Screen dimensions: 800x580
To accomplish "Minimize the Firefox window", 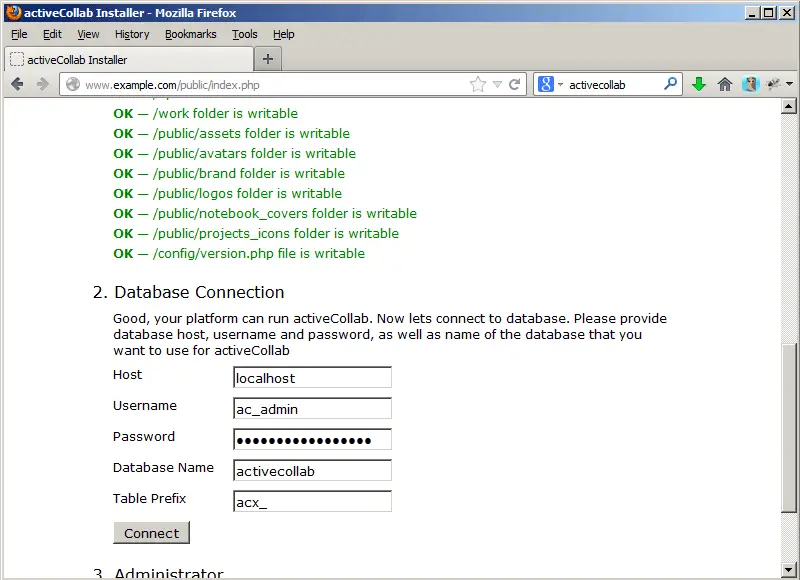I will click(x=752, y=13).
